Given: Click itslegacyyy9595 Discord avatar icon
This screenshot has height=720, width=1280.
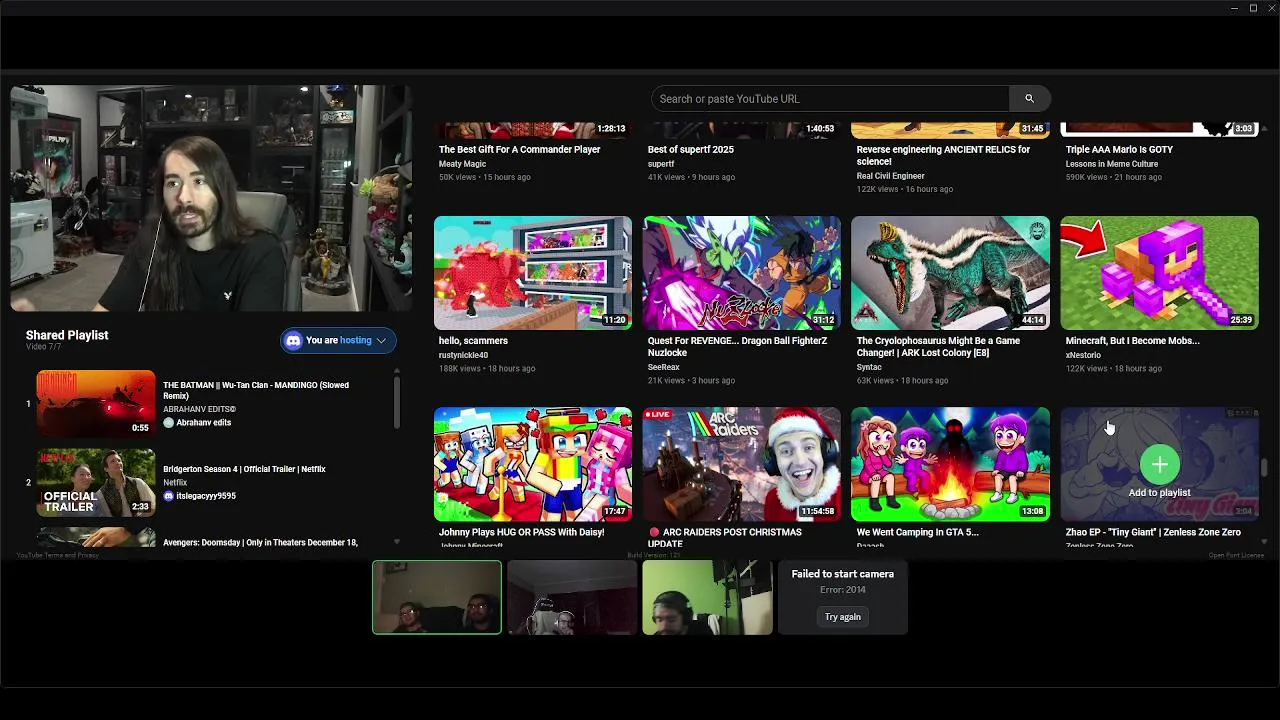Looking at the screenshot, I should (168, 496).
